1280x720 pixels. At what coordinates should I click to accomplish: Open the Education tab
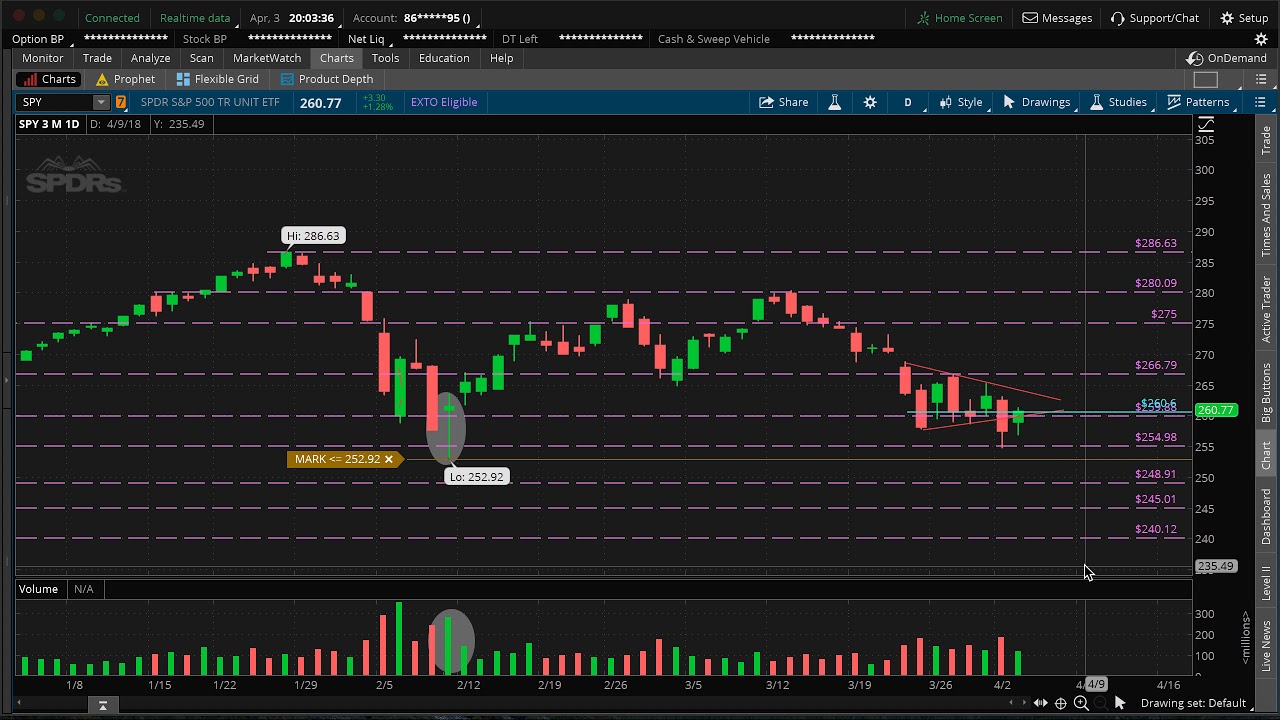click(x=444, y=58)
